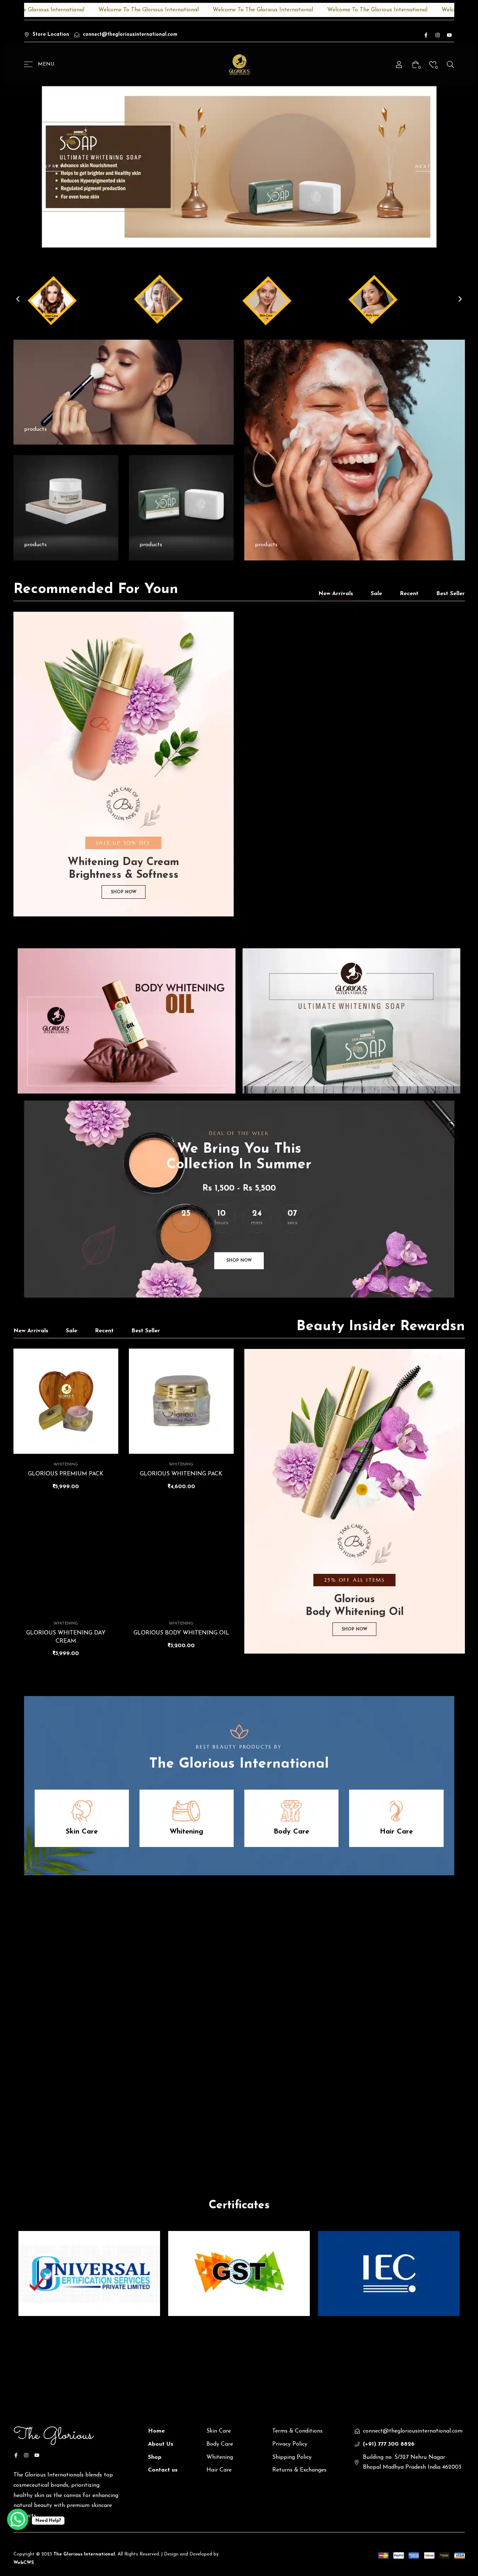Open Facebook icon in top bar

click(426, 35)
